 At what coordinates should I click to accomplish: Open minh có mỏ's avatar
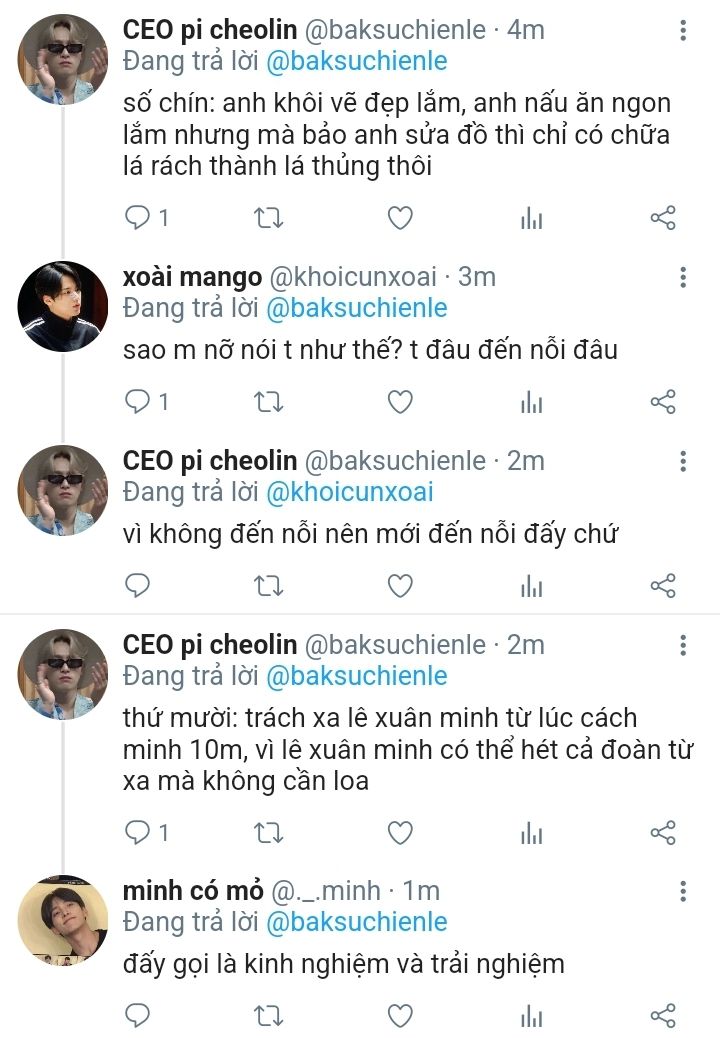click(x=63, y=921)
